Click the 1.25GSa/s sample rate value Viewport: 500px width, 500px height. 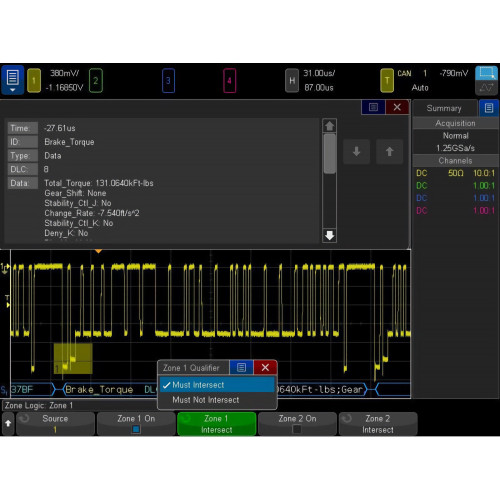455,148
